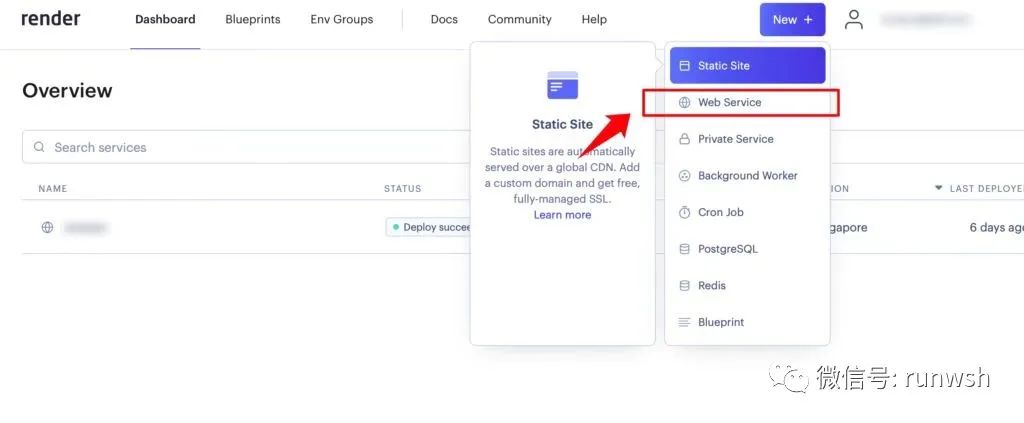Click the Blueprint lines icon

(x=684, y=322)
